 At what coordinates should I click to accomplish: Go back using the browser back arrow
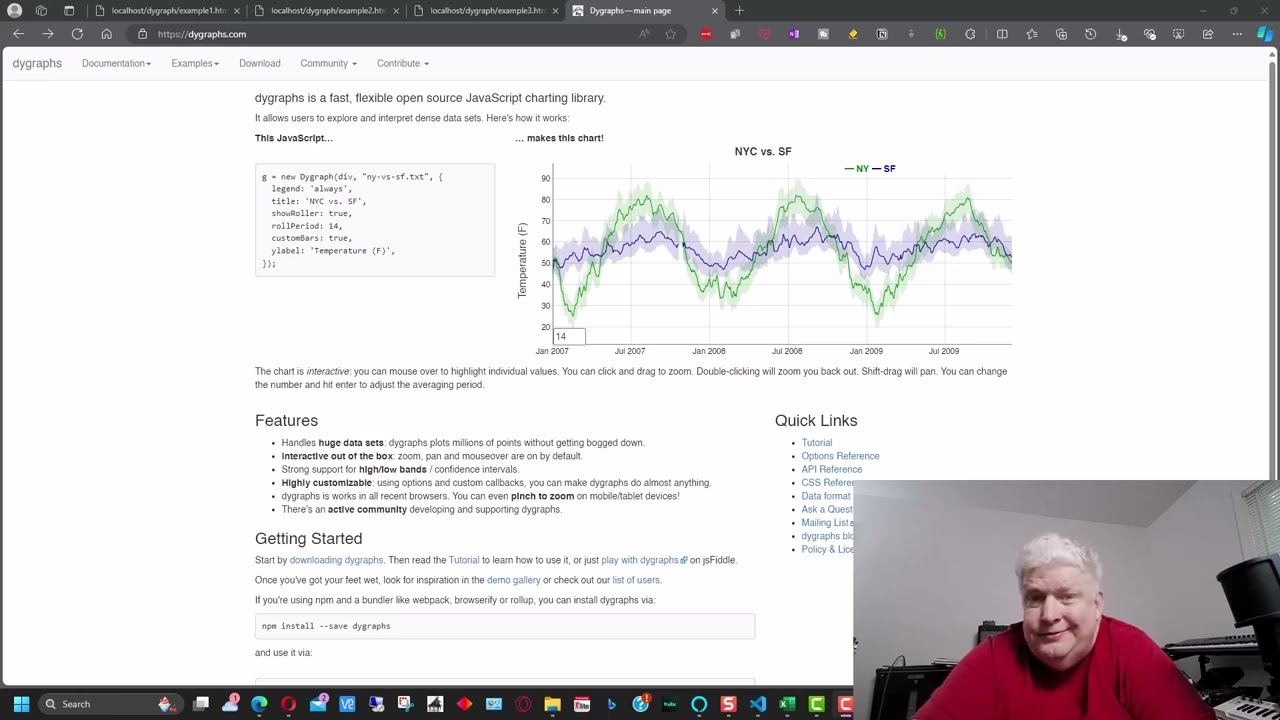(x=18, y=34)
